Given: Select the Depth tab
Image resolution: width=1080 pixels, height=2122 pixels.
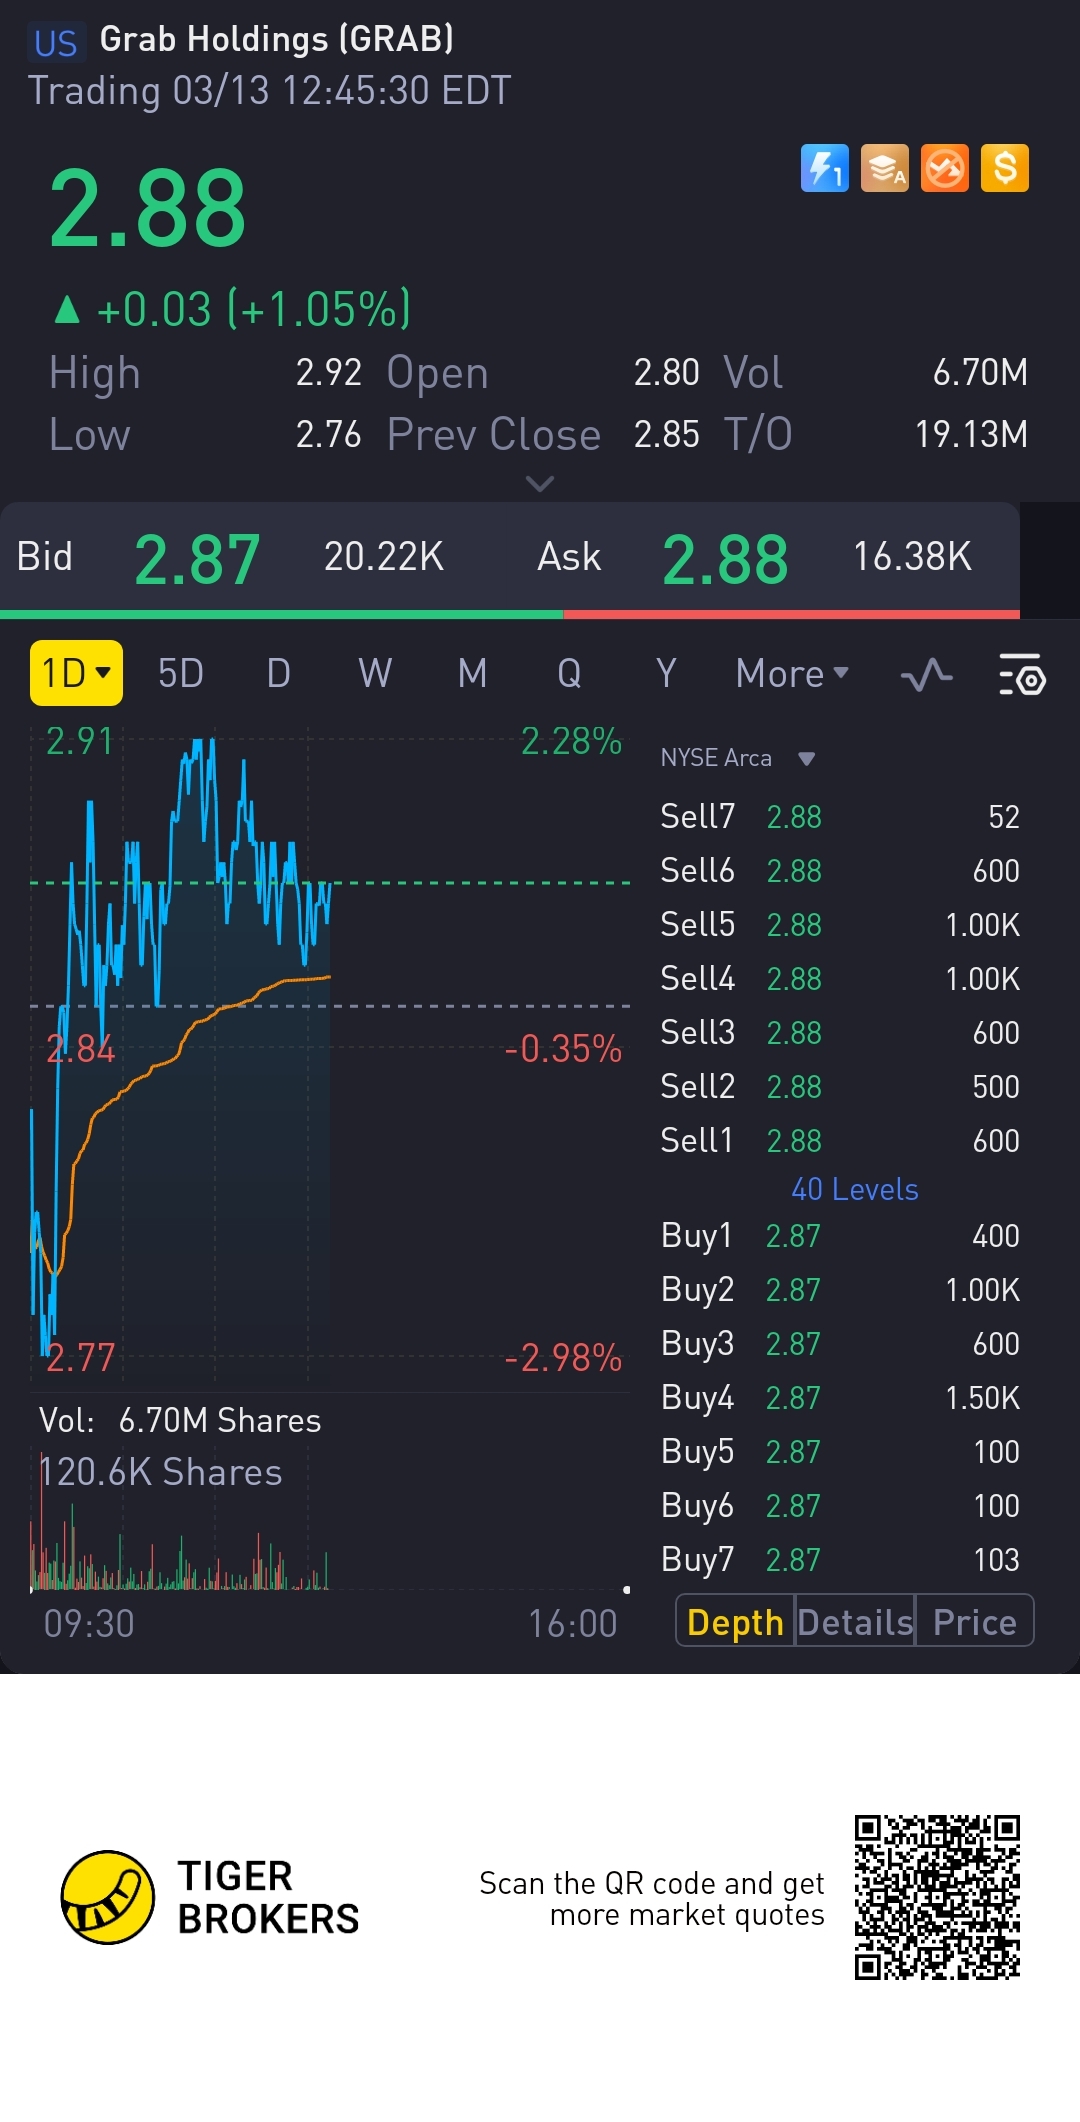Looking at the screenshot, I should click(735, 1622).
